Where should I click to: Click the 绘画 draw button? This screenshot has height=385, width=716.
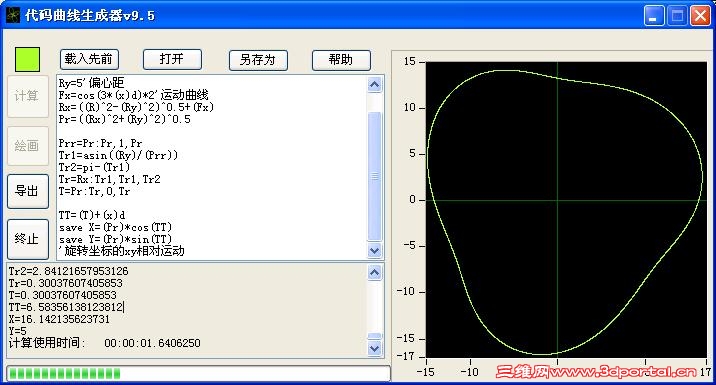point(27,146)
